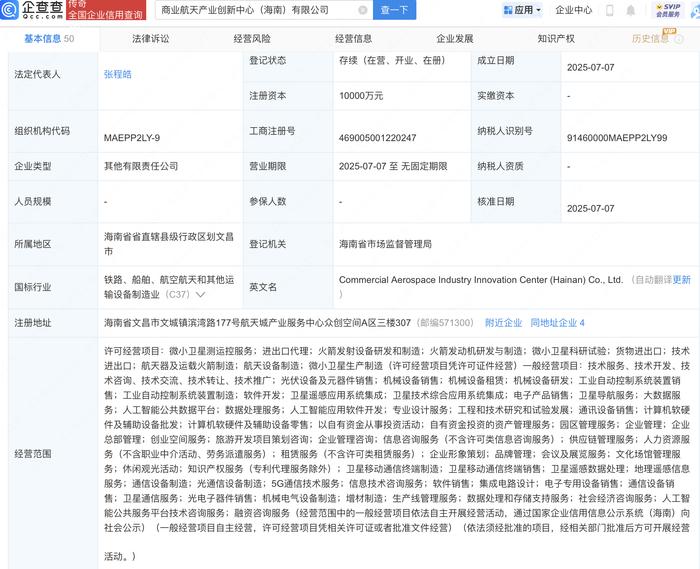Screen dimensions: 700x569
Task: Open SVIP member service badge
Action: [x=668, y=10]
